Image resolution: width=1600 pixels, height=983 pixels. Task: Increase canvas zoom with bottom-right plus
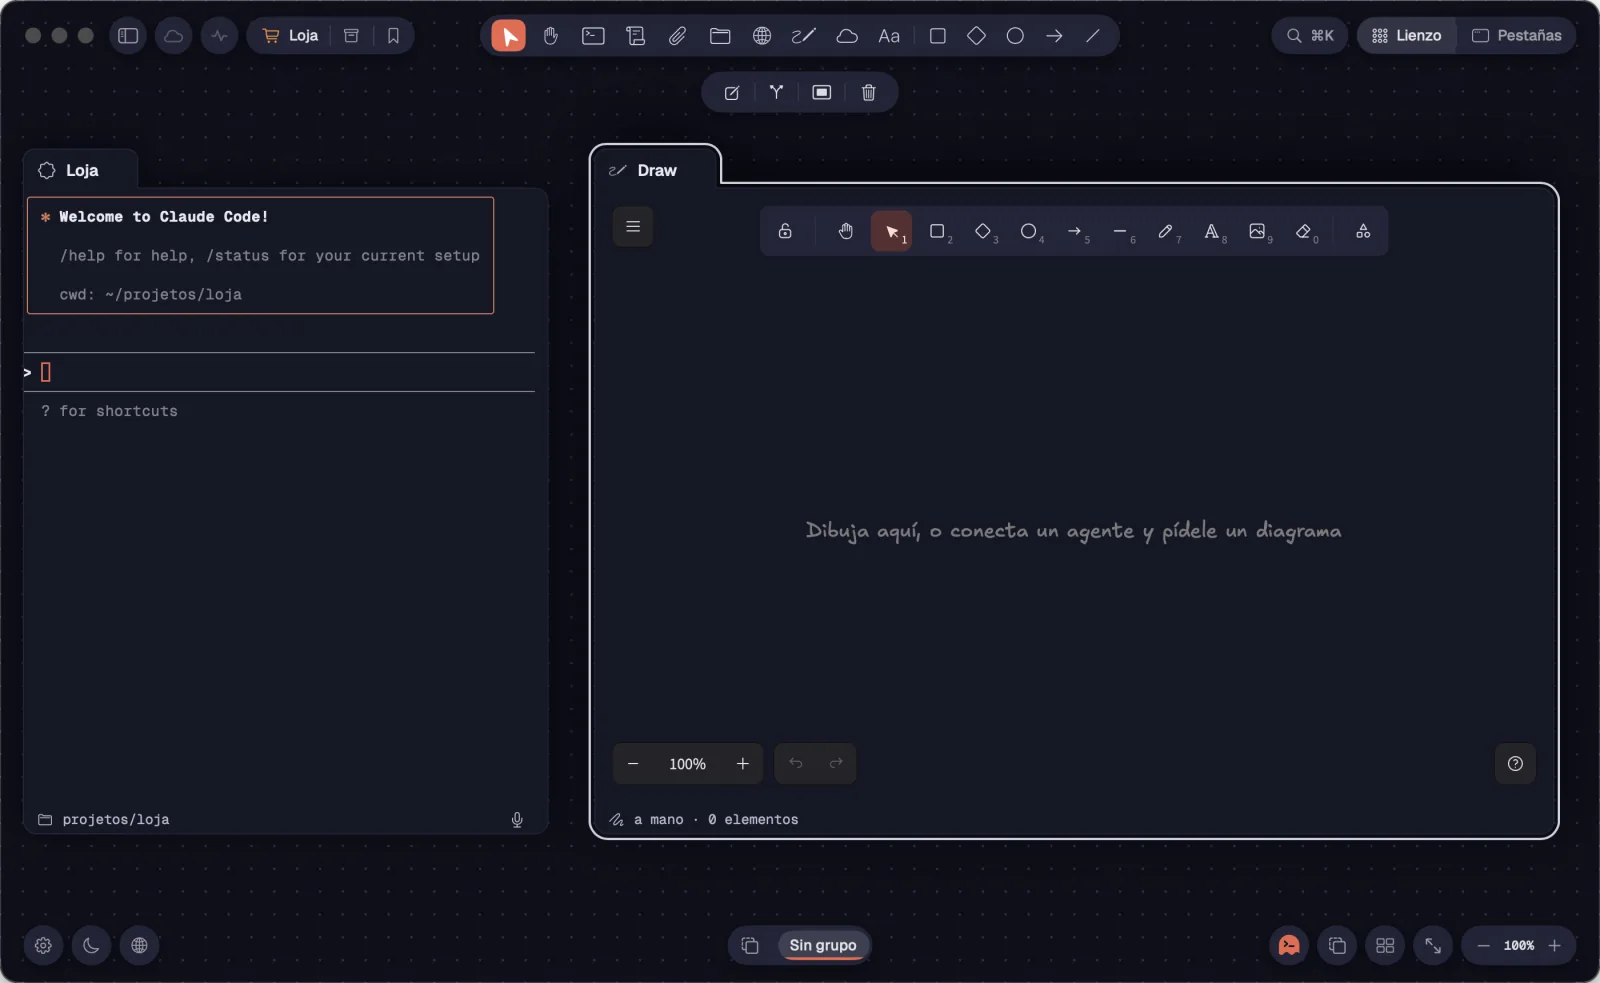click(x=1555, y=946)
